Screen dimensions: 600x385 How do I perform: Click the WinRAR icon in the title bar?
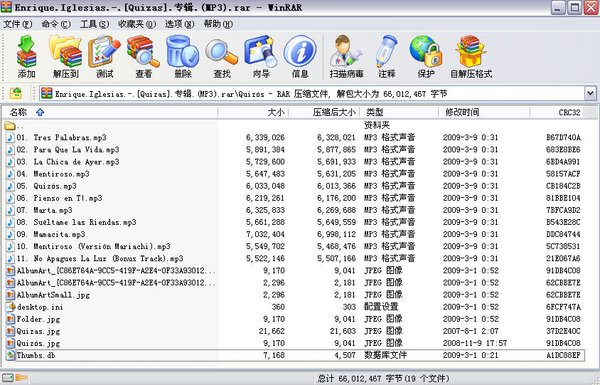[6, 7]
